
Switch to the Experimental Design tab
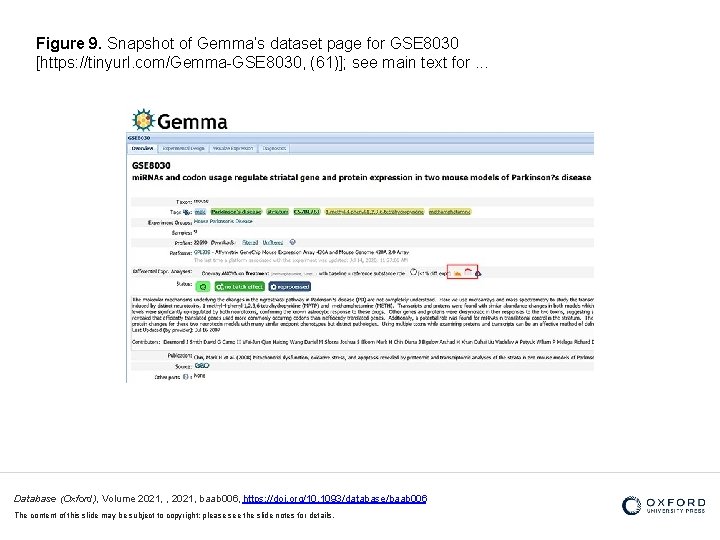click(184, 148)
